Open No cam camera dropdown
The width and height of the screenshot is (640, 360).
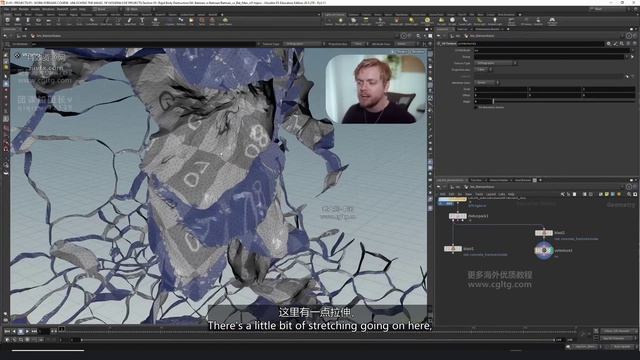(418, 52)
